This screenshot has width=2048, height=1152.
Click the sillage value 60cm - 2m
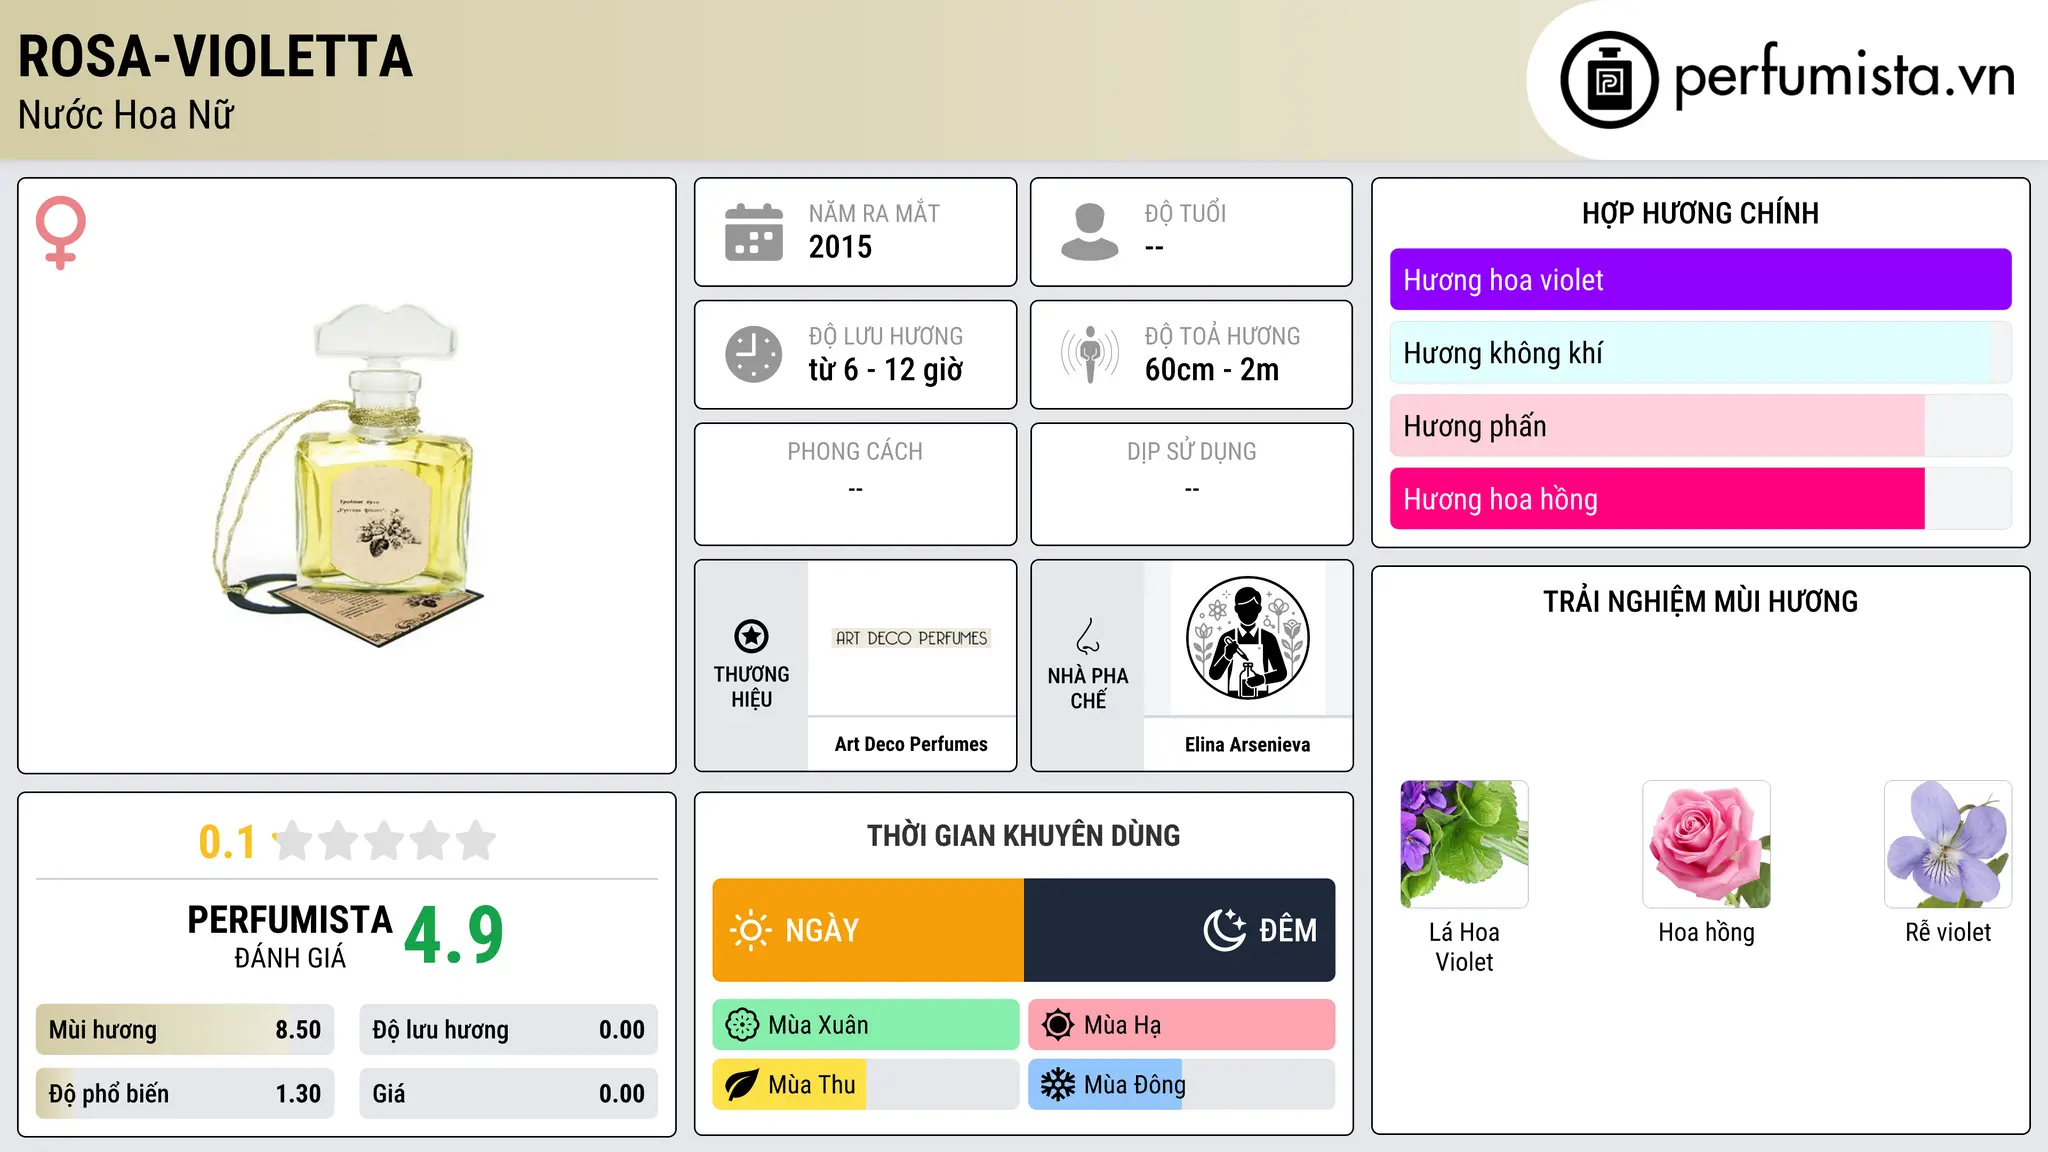[1211, 370]
